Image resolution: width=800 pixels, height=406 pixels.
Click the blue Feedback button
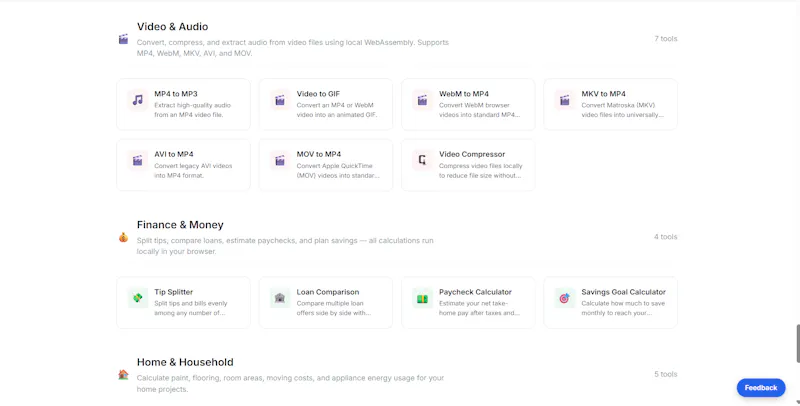tap(761, 388)
